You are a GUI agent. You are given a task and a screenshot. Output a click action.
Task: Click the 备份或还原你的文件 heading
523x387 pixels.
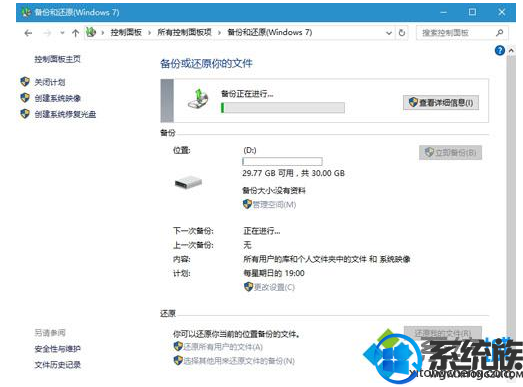[x=206, y=63]
